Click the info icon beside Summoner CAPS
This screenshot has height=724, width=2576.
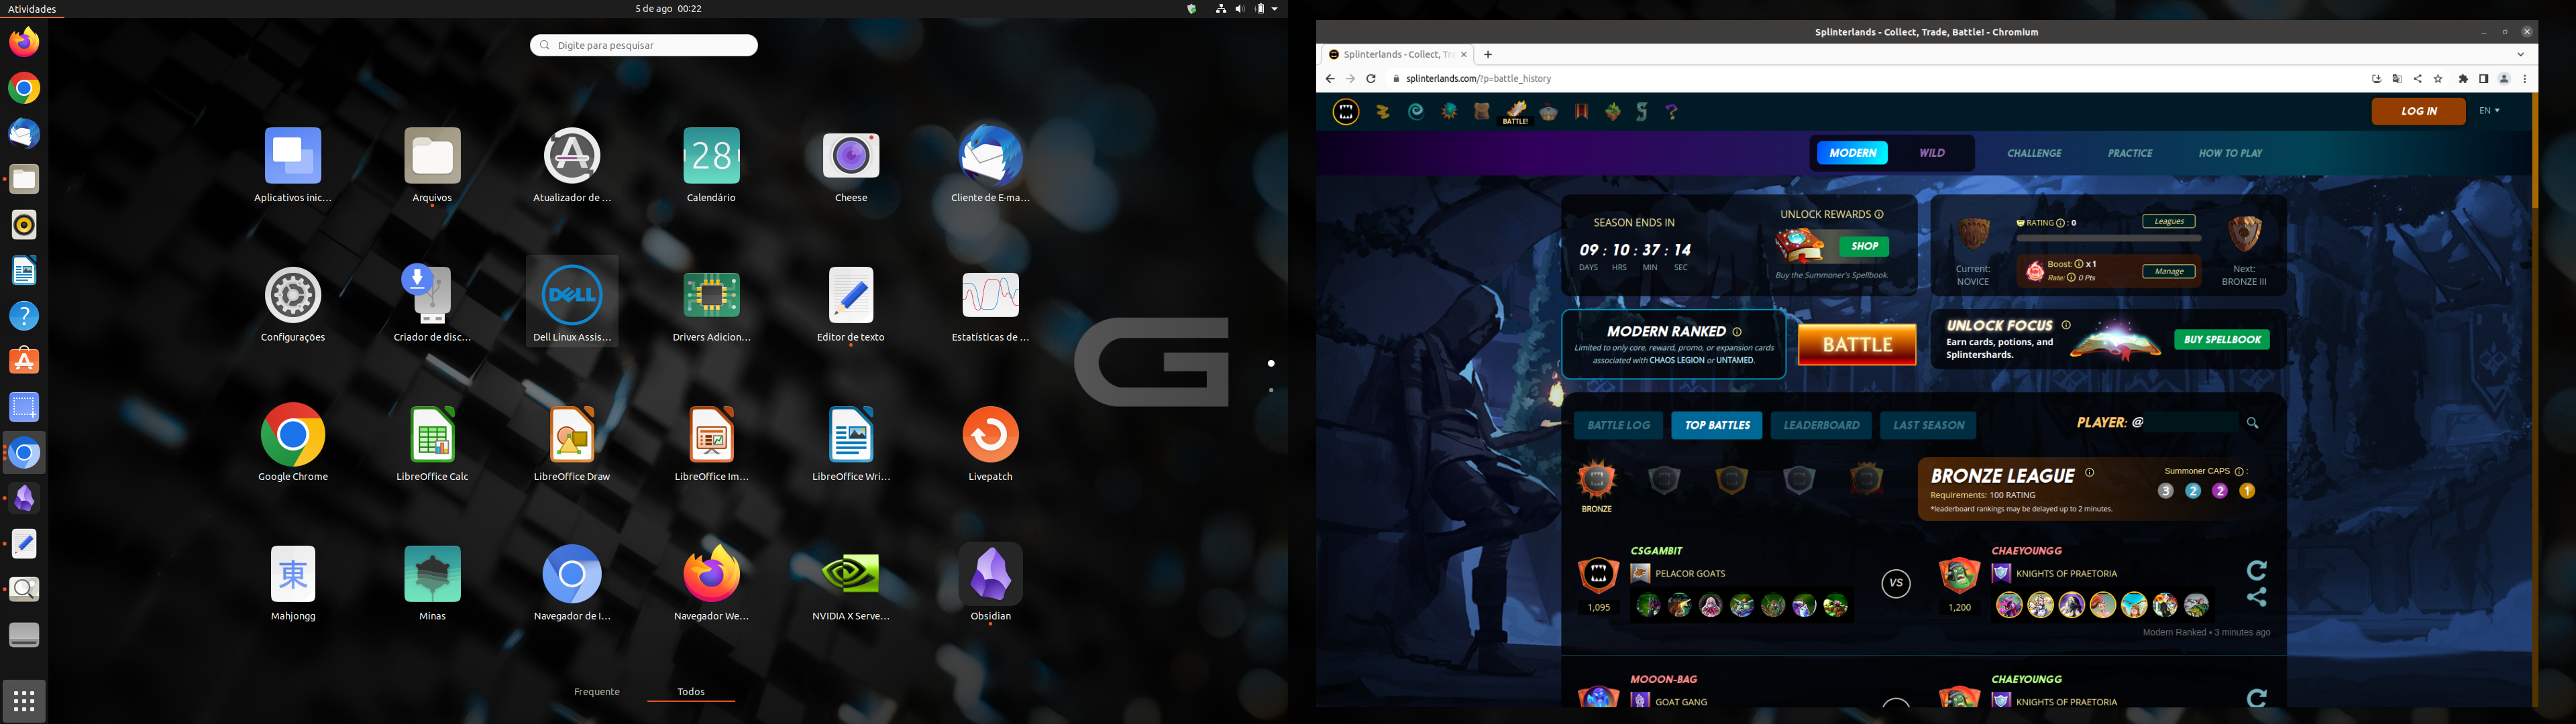tap(2239, 471)
